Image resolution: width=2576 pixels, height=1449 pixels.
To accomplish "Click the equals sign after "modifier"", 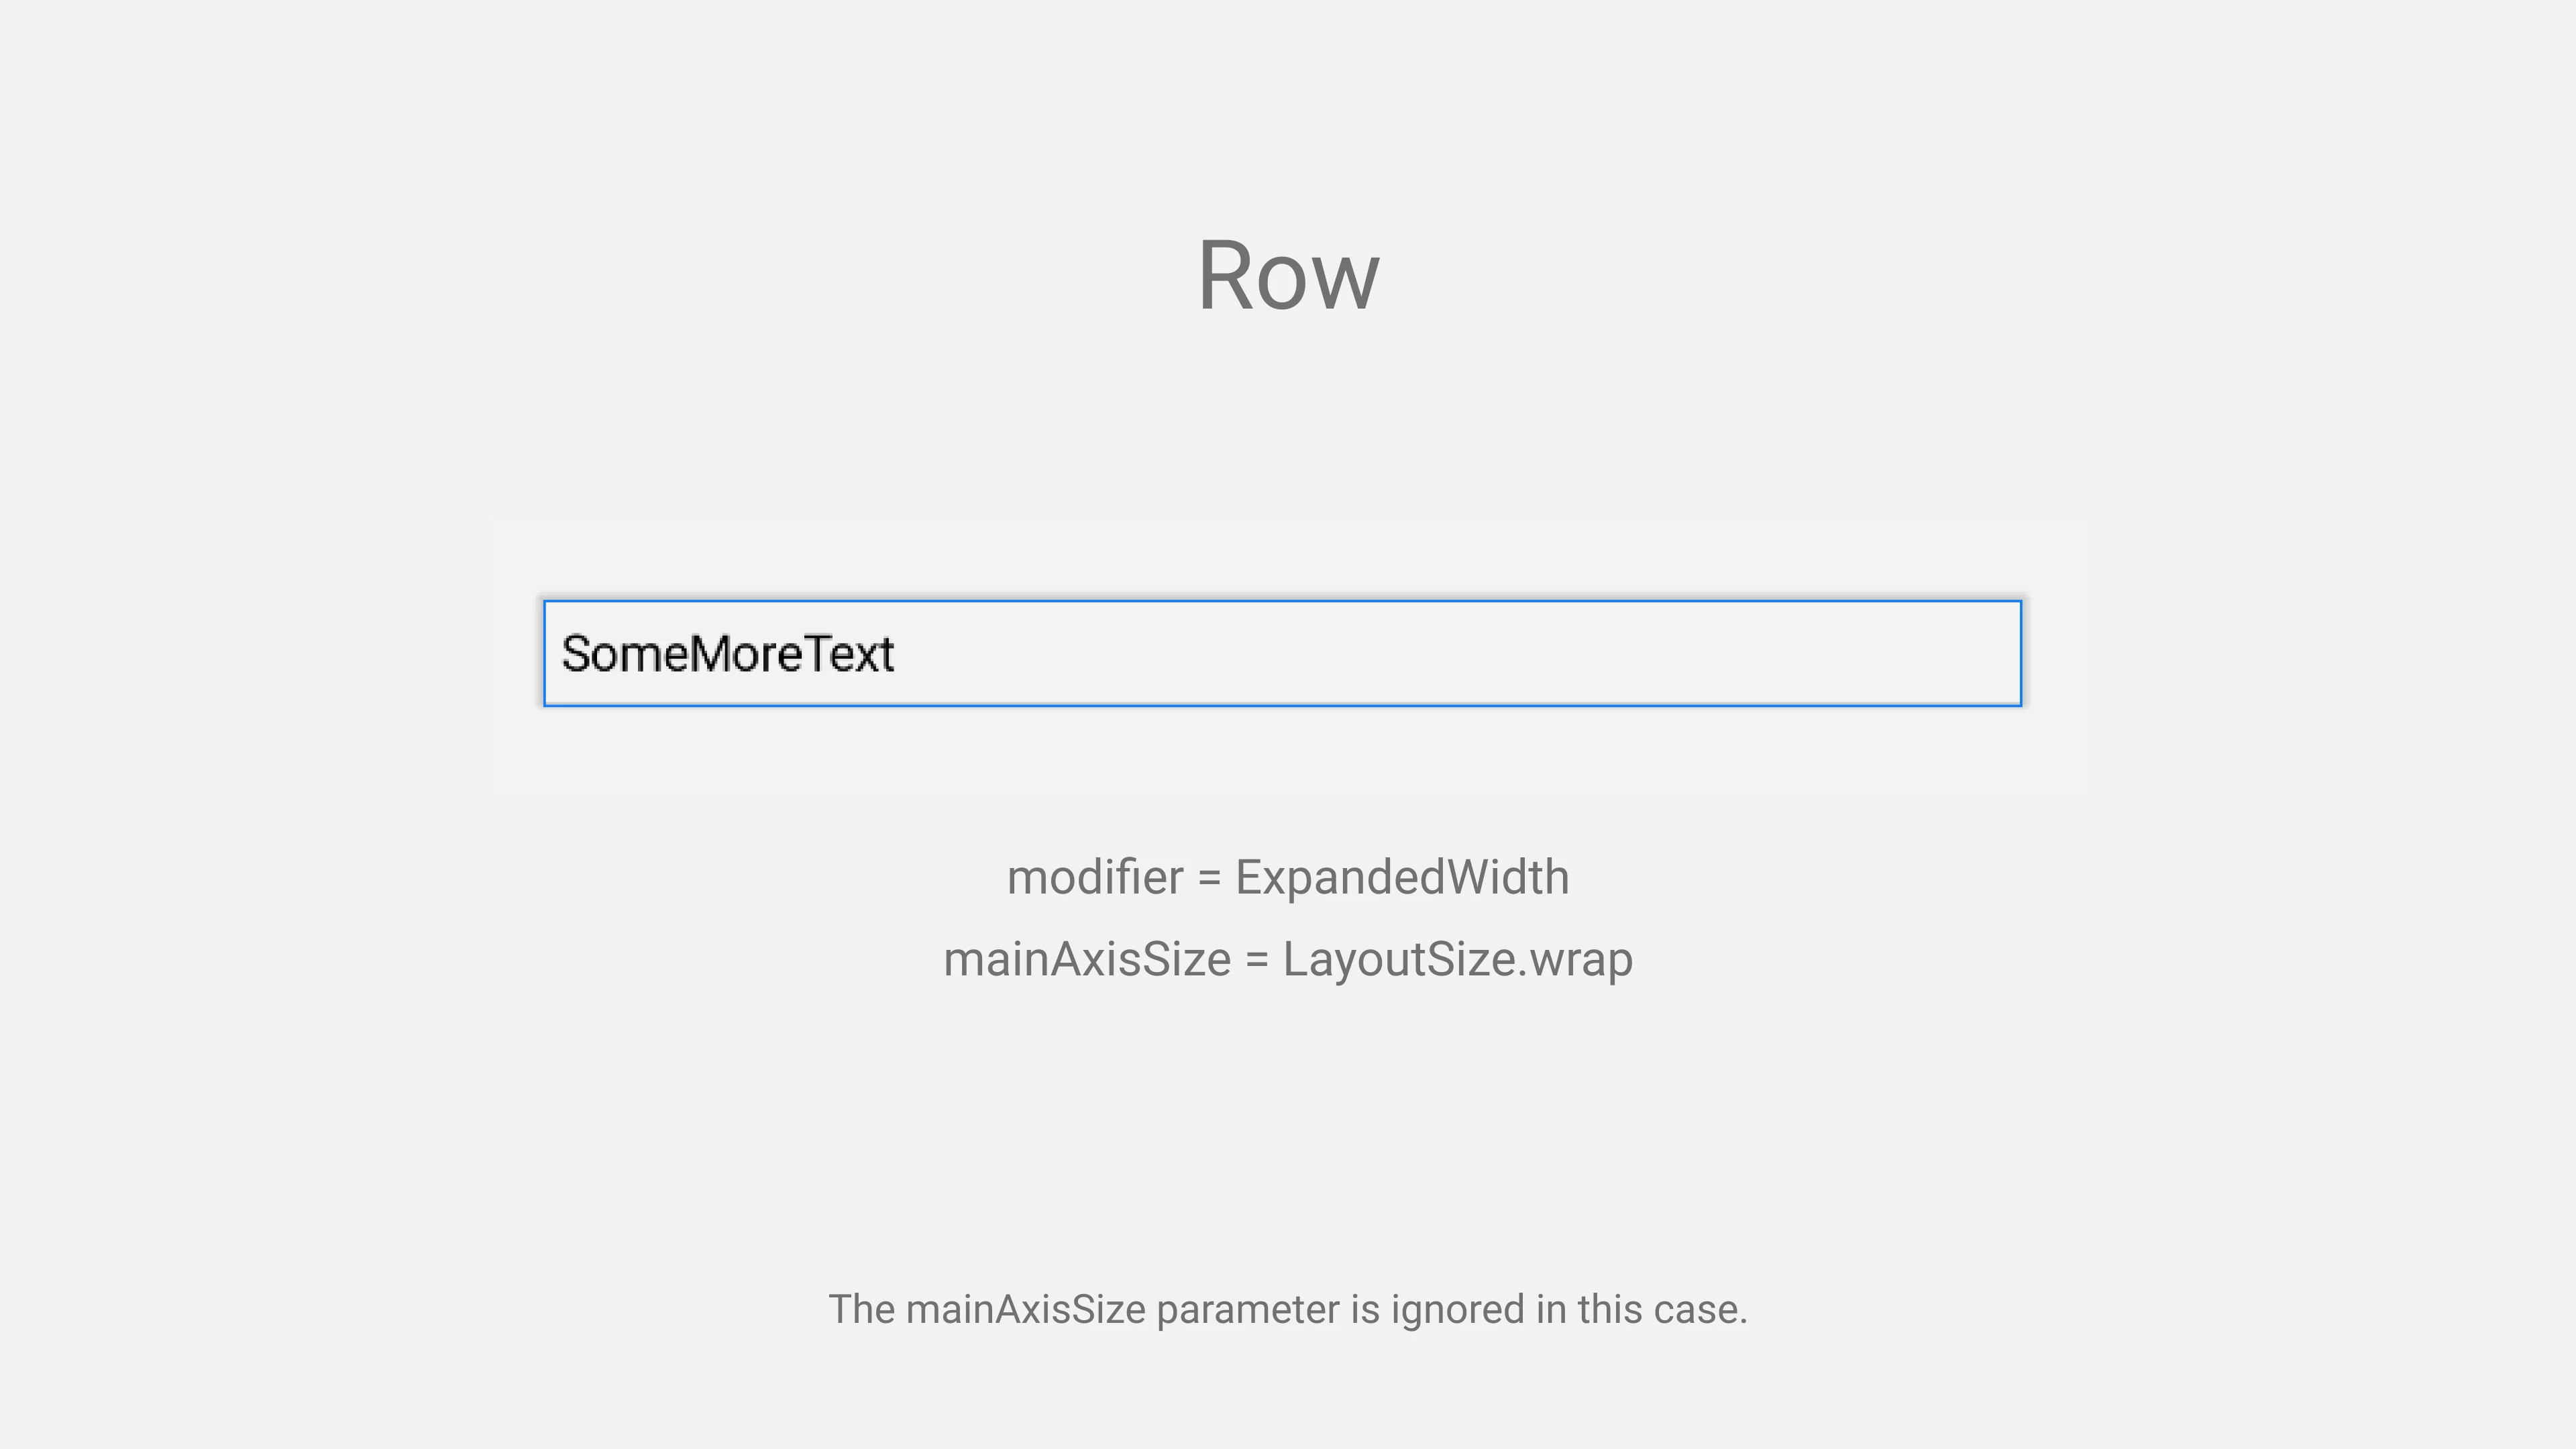I will click(x=1209, y=878).
